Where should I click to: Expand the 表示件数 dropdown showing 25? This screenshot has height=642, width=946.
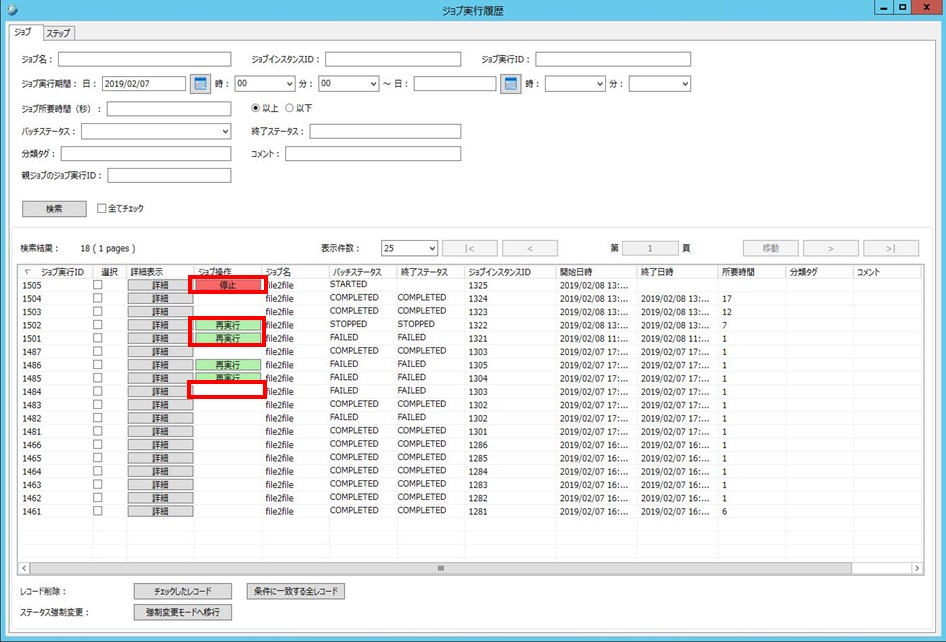(x=409, y=248)
